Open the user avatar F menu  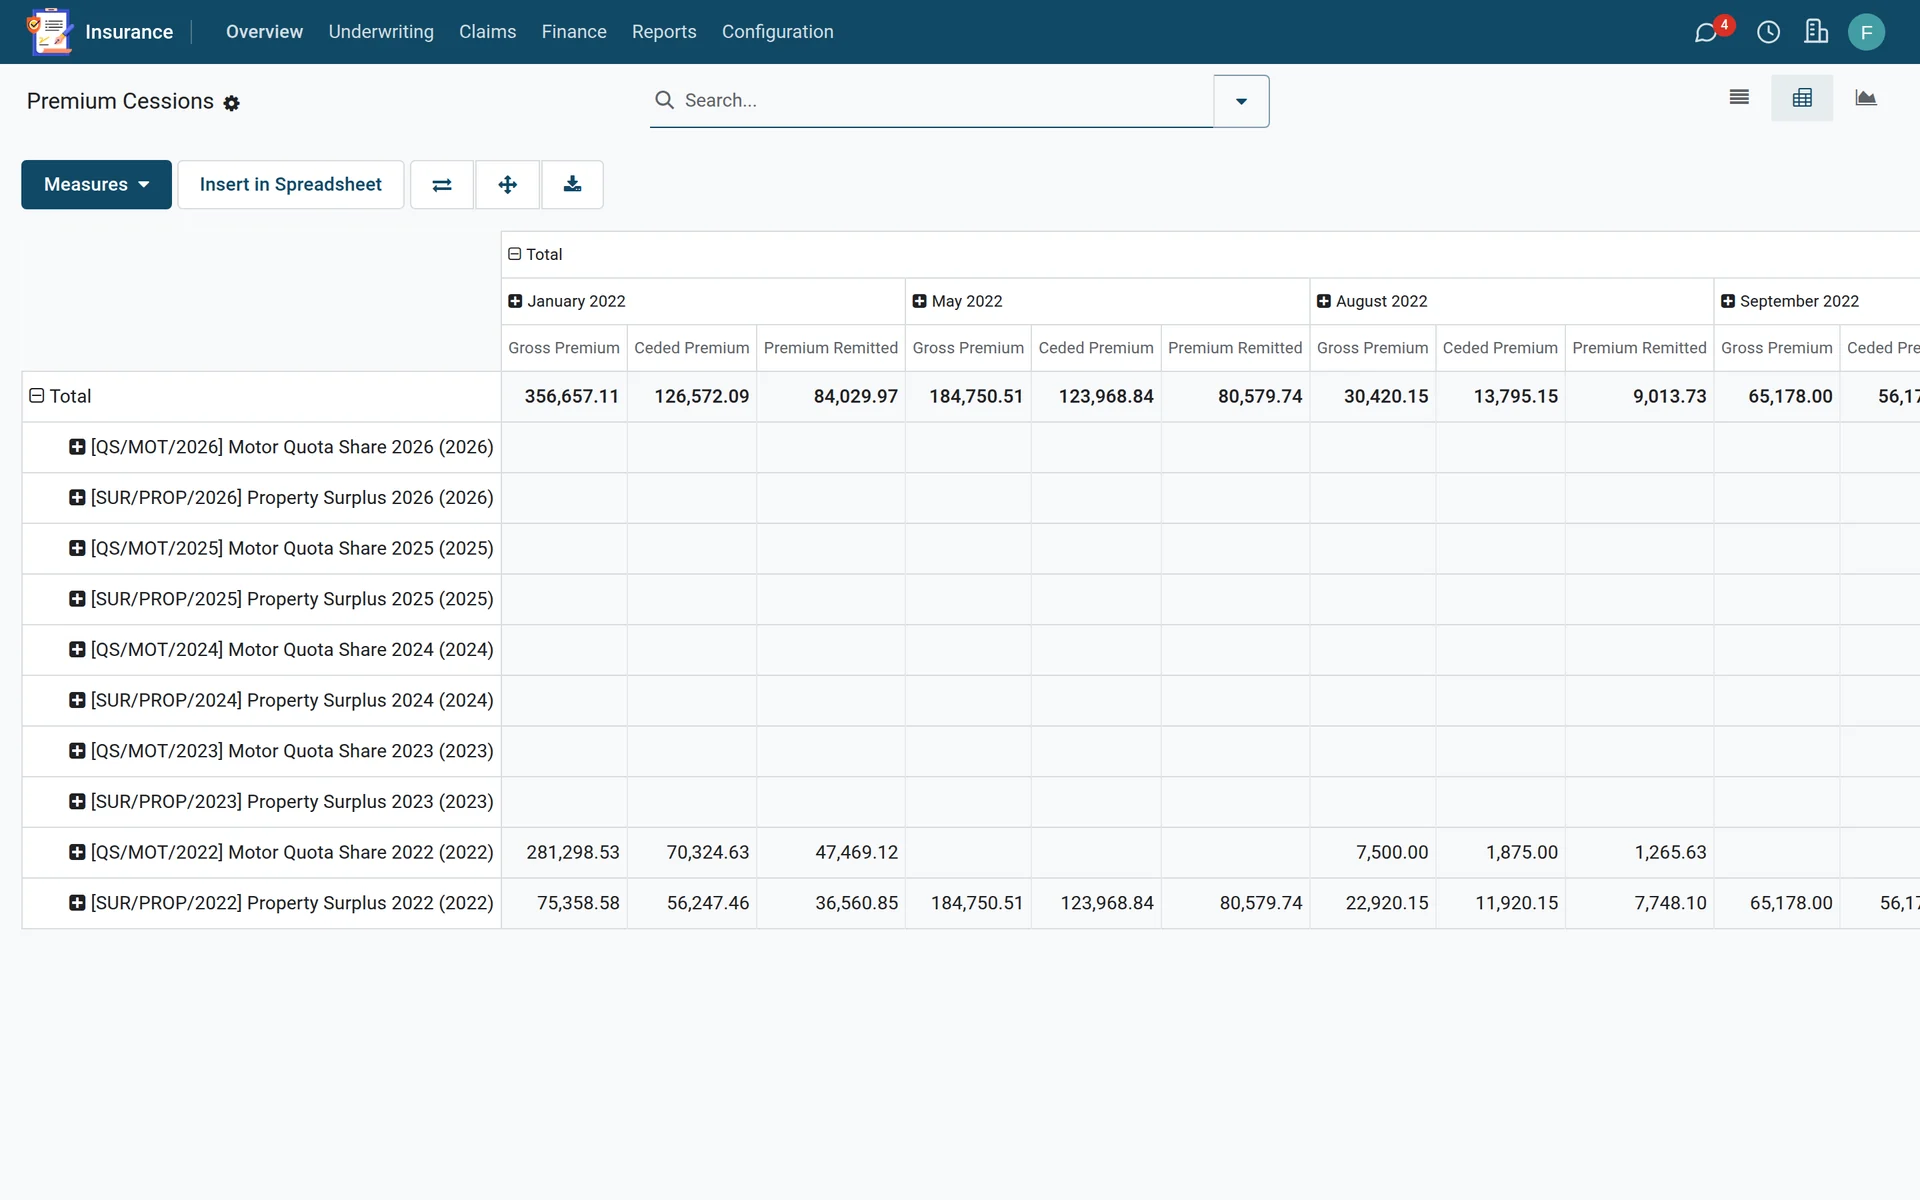1866,32
